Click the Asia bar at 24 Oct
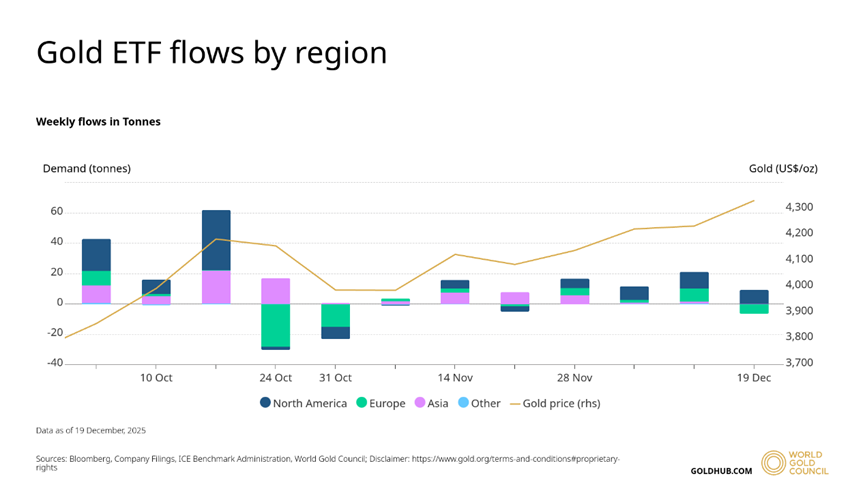The height and width of the screenshot is (487, 865). click(276, 290)
